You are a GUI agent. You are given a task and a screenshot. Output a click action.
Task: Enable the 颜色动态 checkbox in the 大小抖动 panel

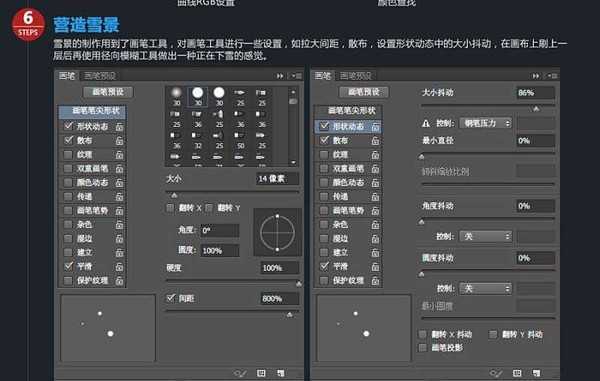tap(324, 183)
